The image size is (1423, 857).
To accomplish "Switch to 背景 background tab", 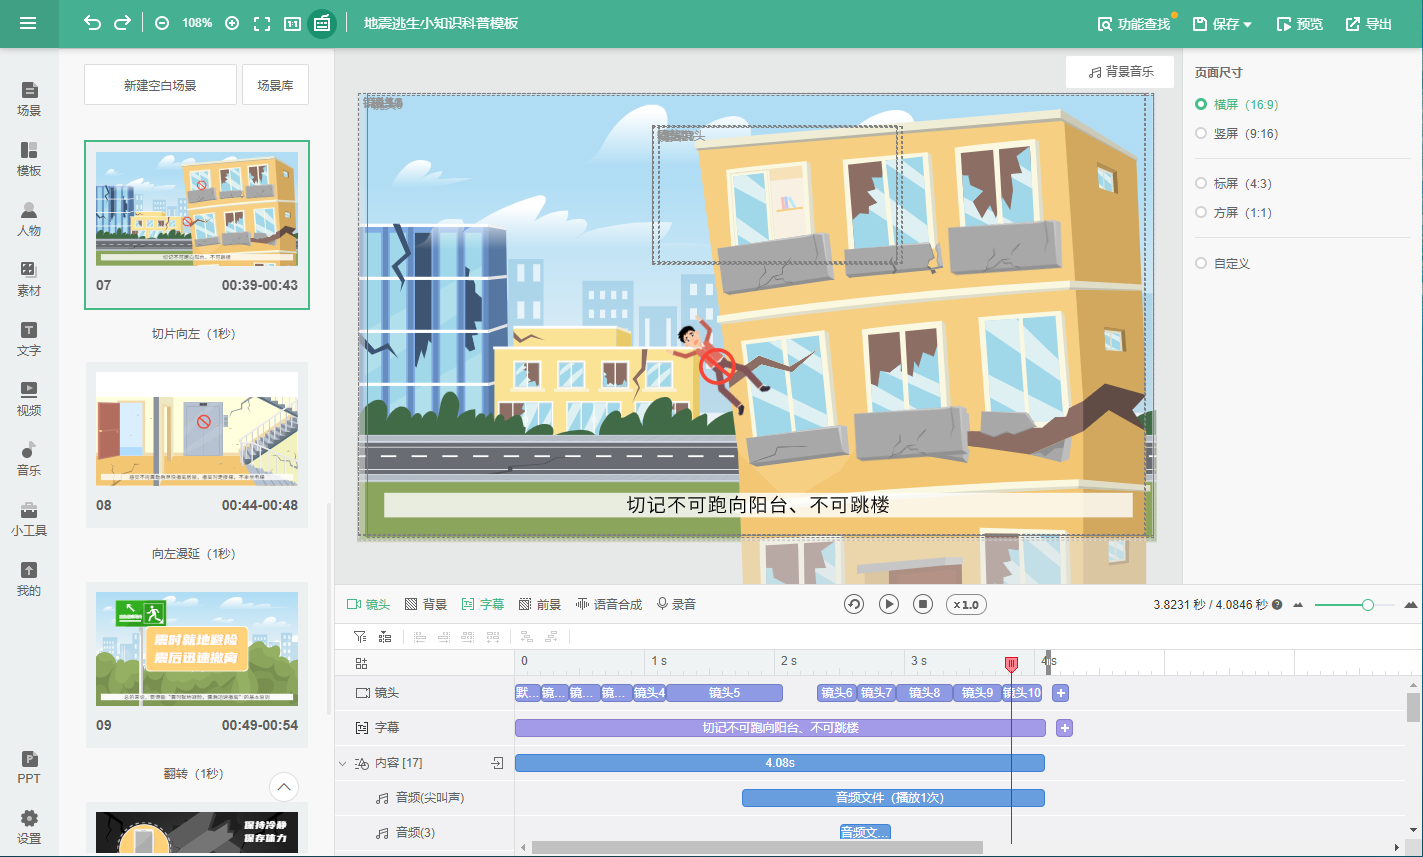I will click(426, 605).
